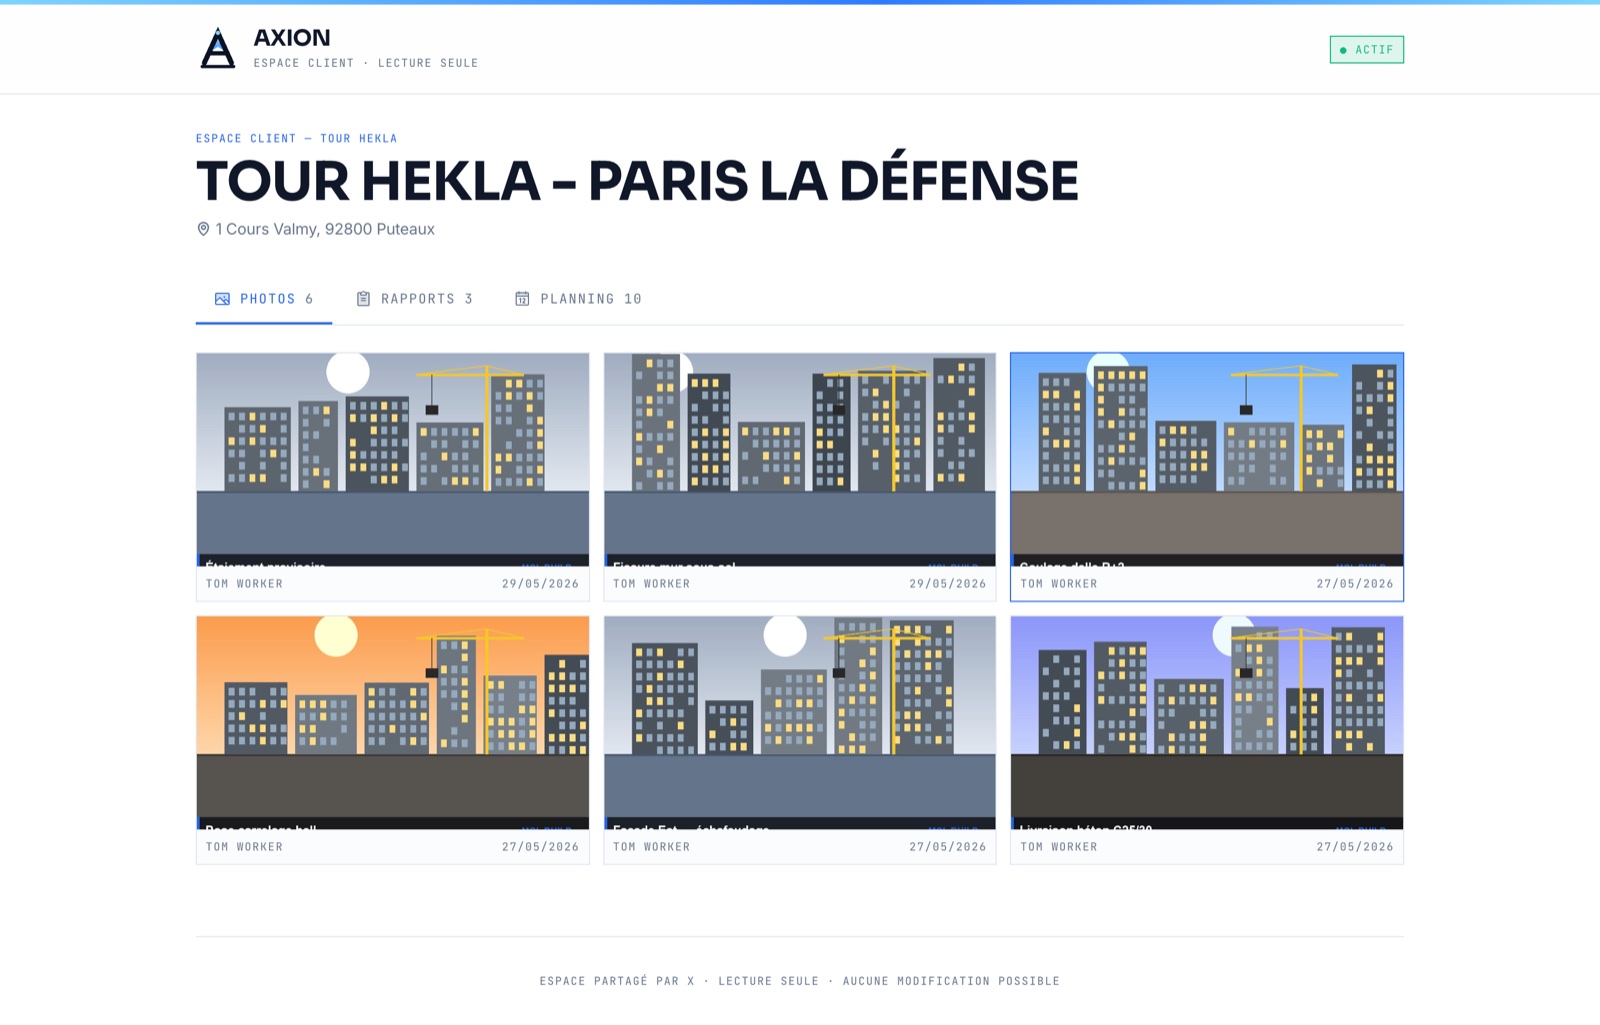The image size is (1600, 1025).
Task: Click the date 27/05/2026 under the orange sunset photo
Action: point(540,847)
